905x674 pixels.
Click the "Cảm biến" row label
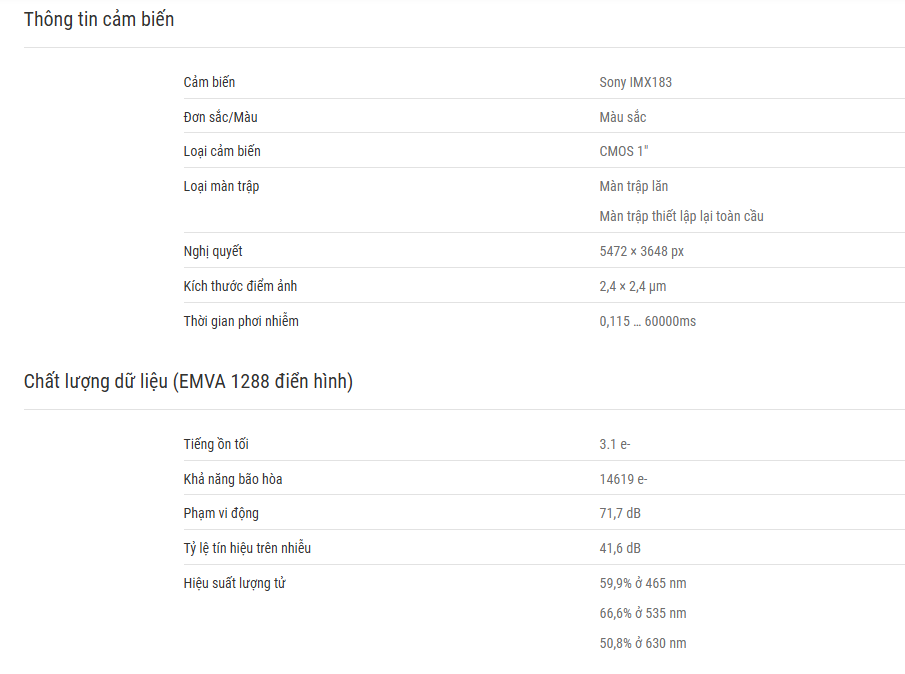(209, 82)
